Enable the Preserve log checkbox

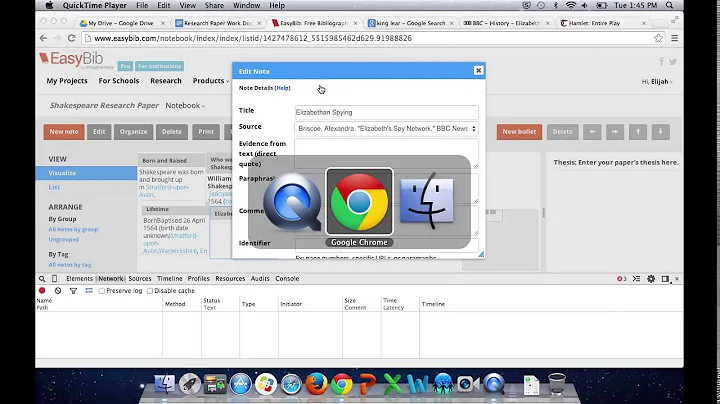102,291
